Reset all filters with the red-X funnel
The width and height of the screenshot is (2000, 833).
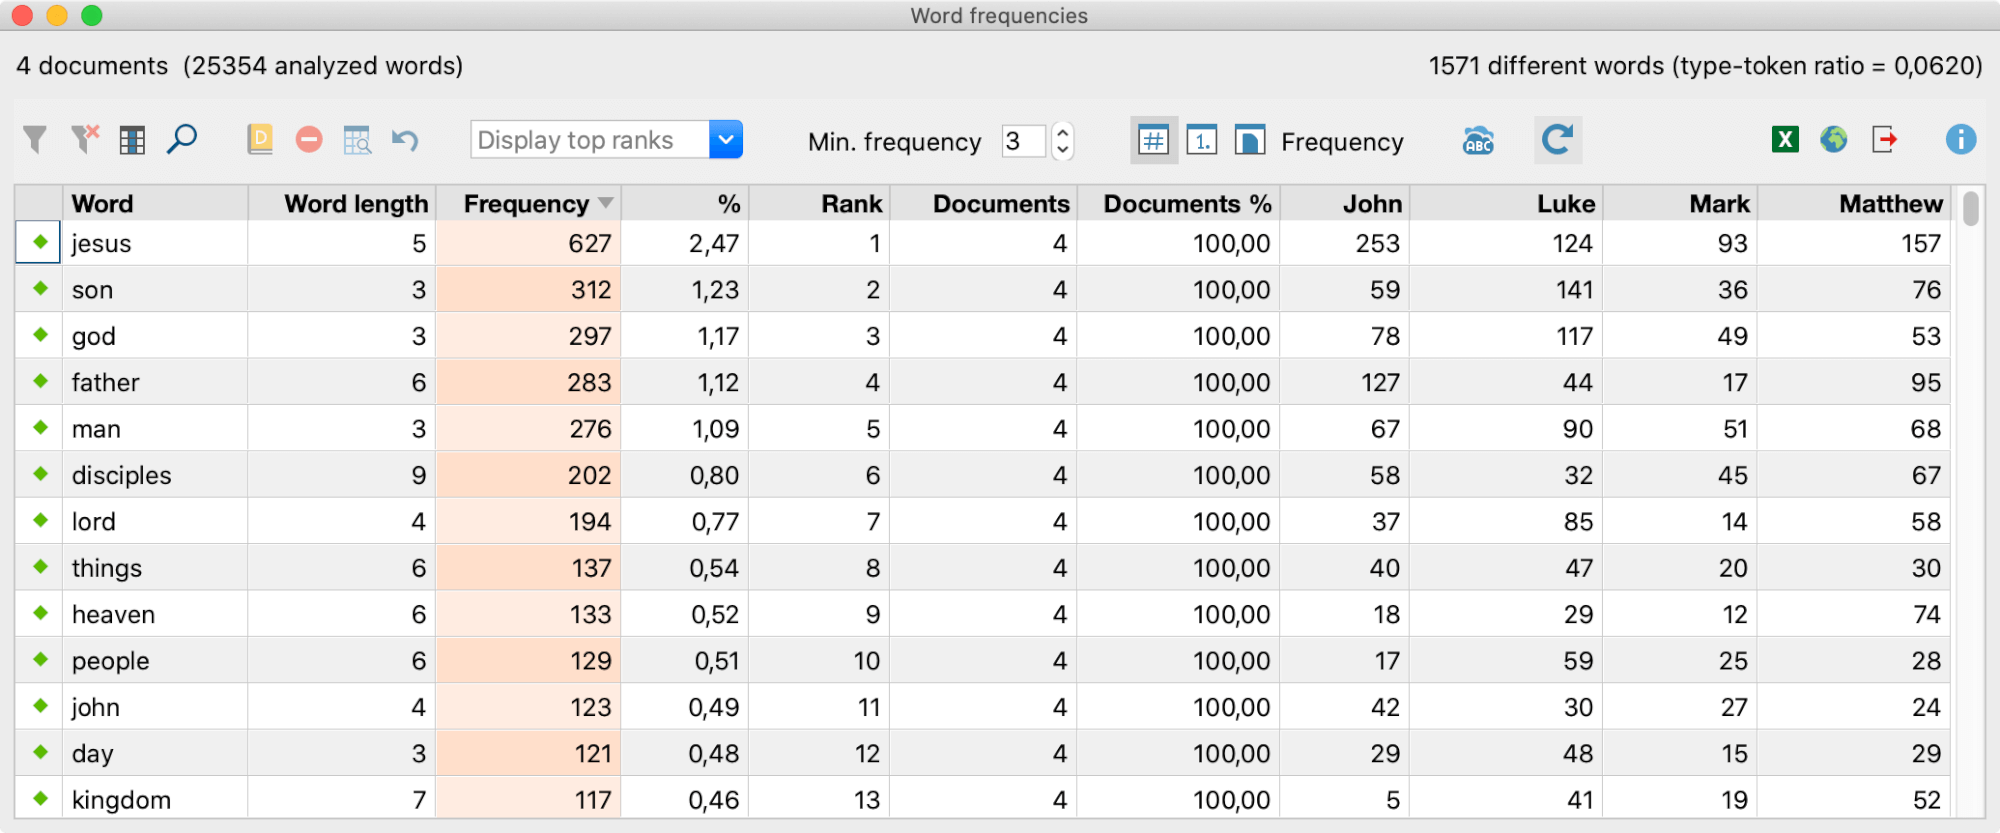pos(85,140)
